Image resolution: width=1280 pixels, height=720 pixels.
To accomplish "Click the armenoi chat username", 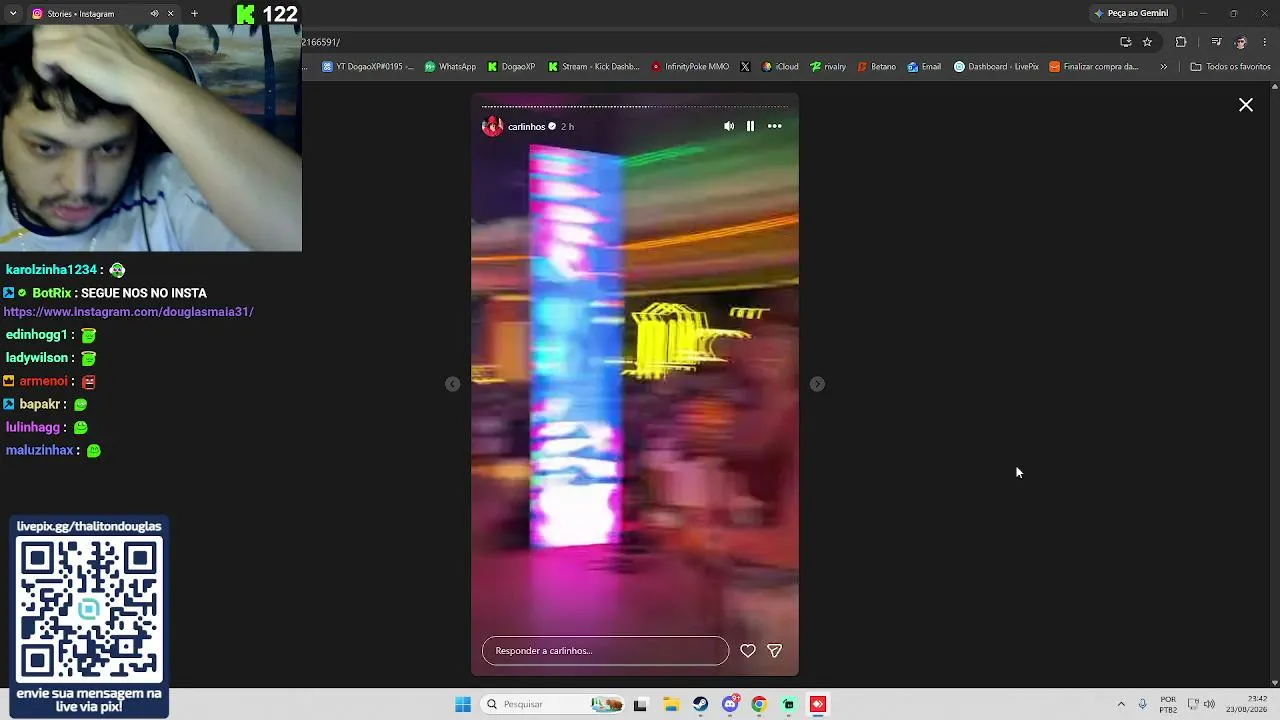I will 43,381.
